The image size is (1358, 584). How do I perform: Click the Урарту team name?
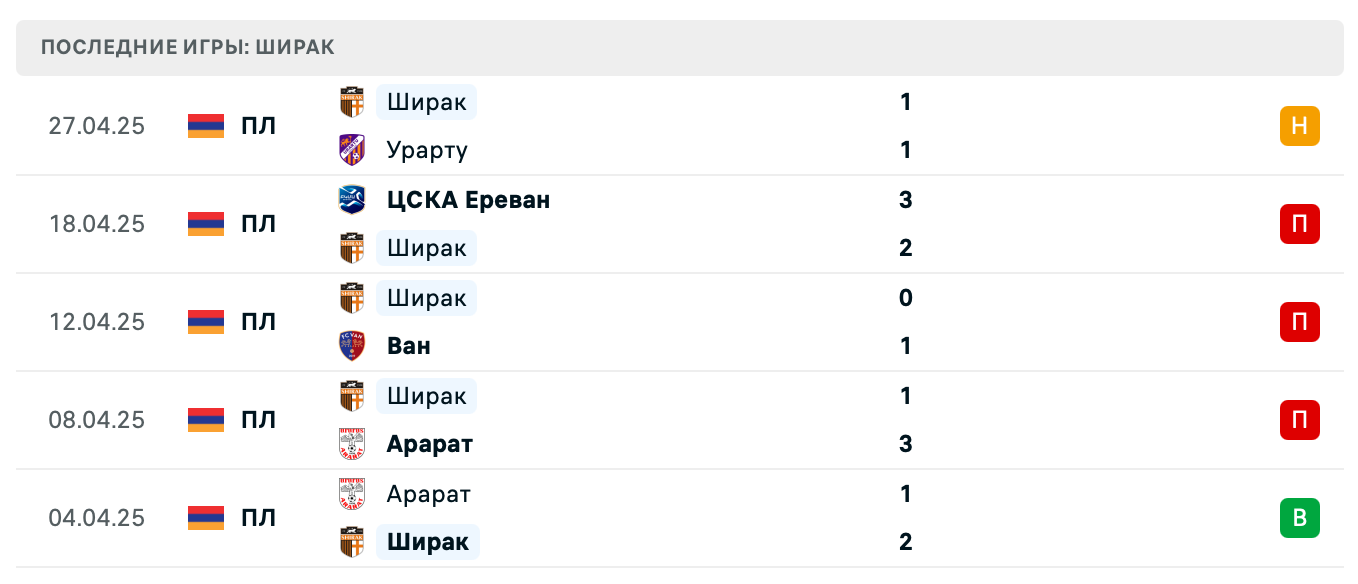pos(426,149)
